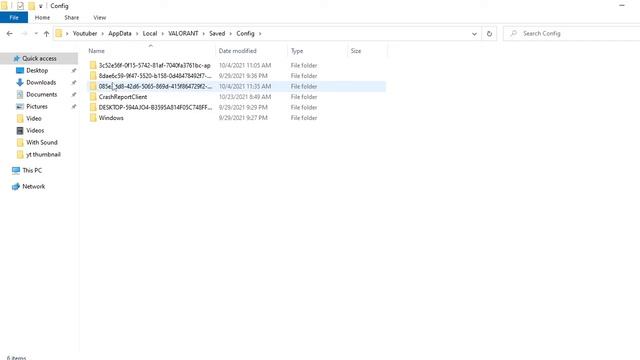640x360 pixels.
Task: Click the folder icon beside CrashReportClient
Action: (x=93, y=97)
